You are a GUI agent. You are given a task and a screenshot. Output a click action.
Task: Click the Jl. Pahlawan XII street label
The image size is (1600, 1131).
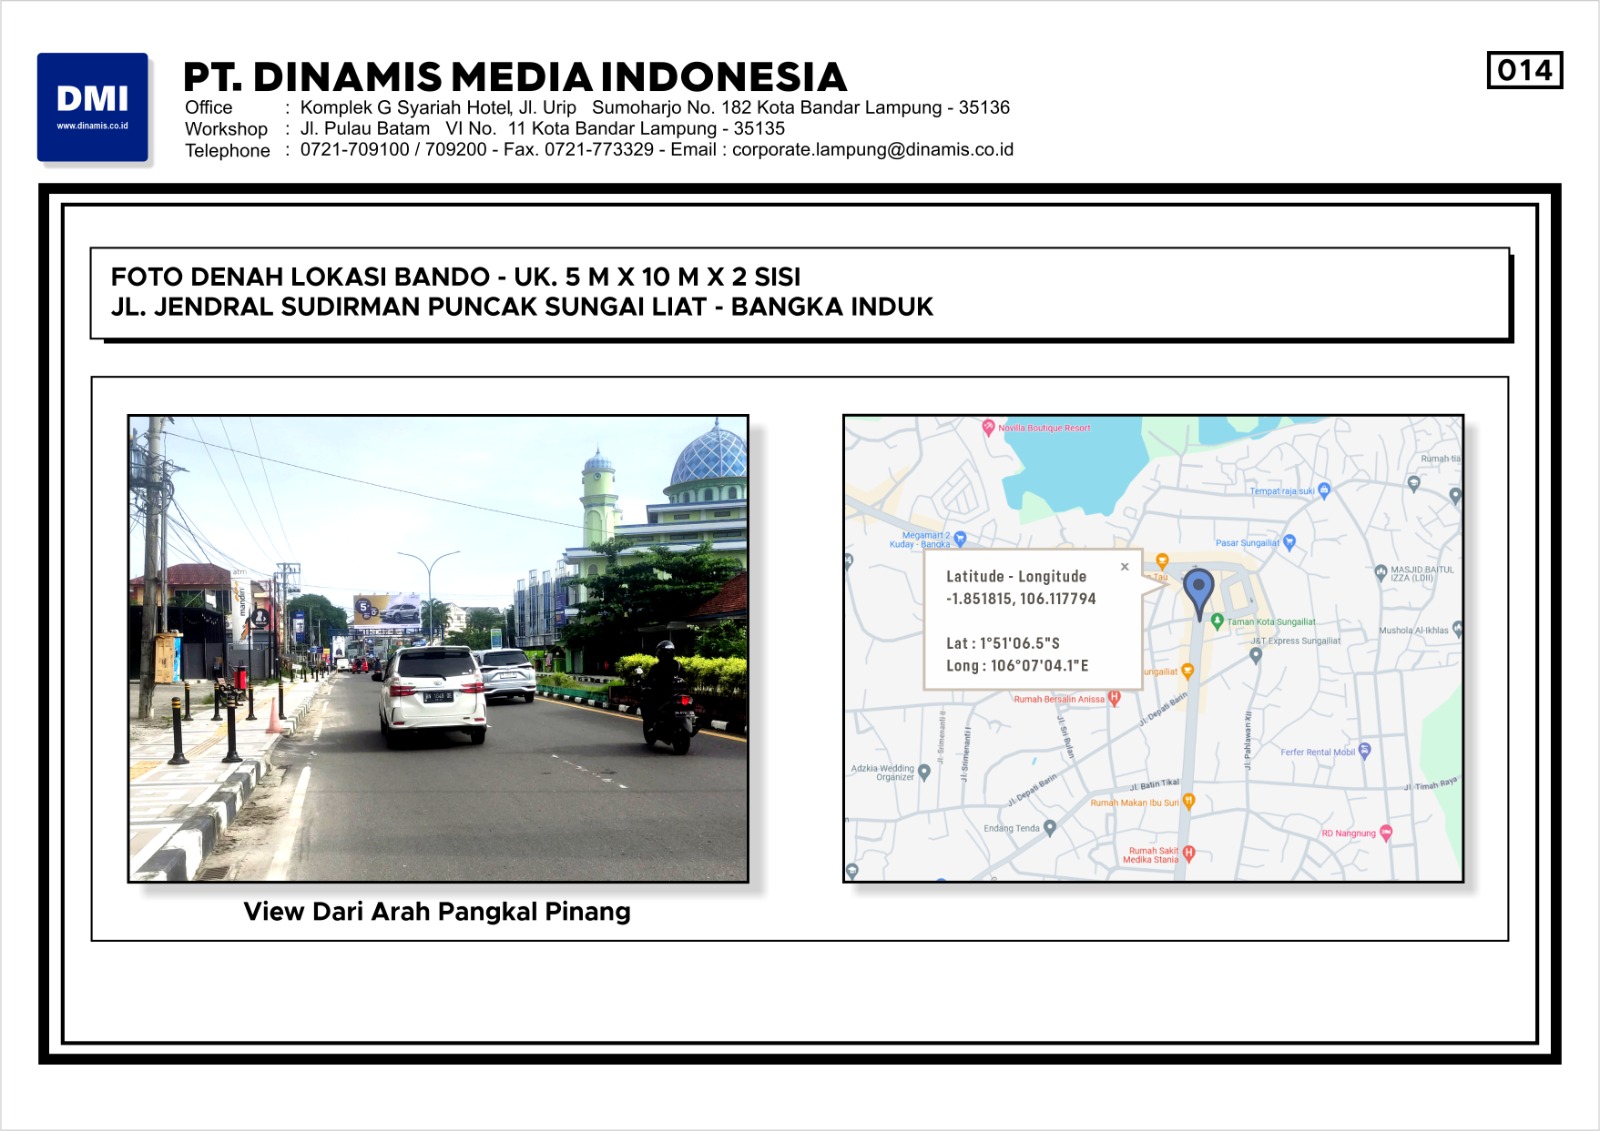point(1247,741)
